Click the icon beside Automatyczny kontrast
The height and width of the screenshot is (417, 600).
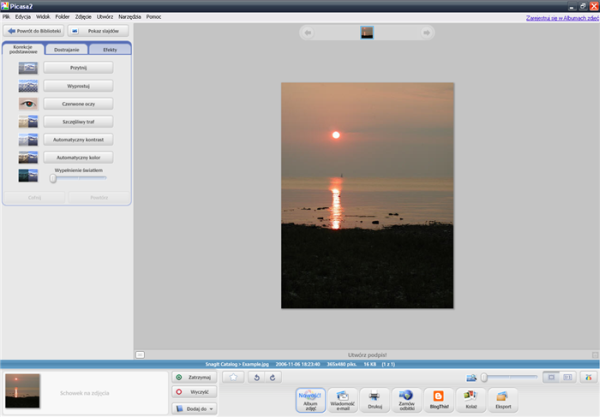(x=28, y=140)
